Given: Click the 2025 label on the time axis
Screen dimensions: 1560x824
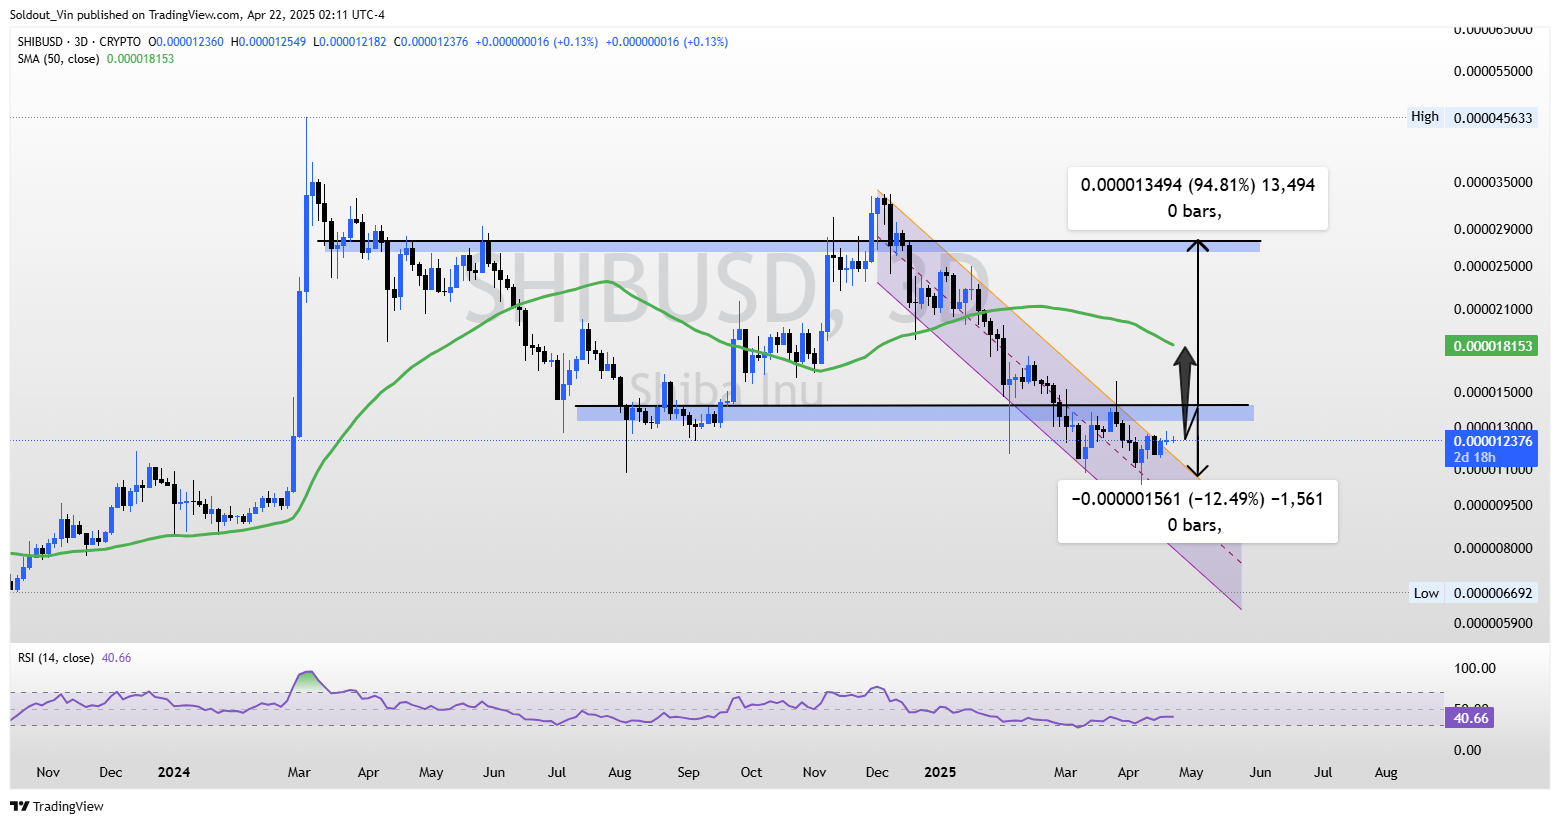Looking at the screenshot, I should 940,772.
